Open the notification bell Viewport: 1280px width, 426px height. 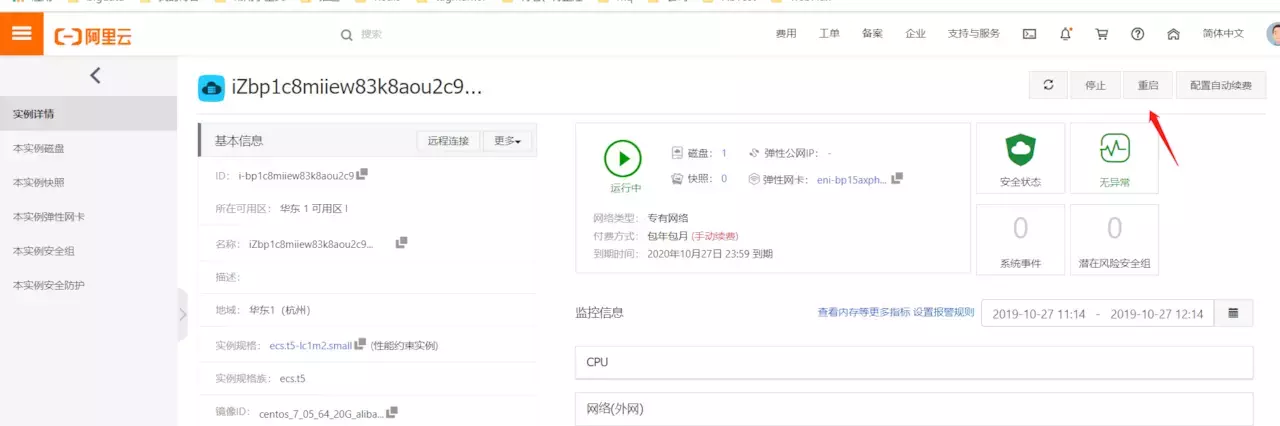(x=1066, y=34)
